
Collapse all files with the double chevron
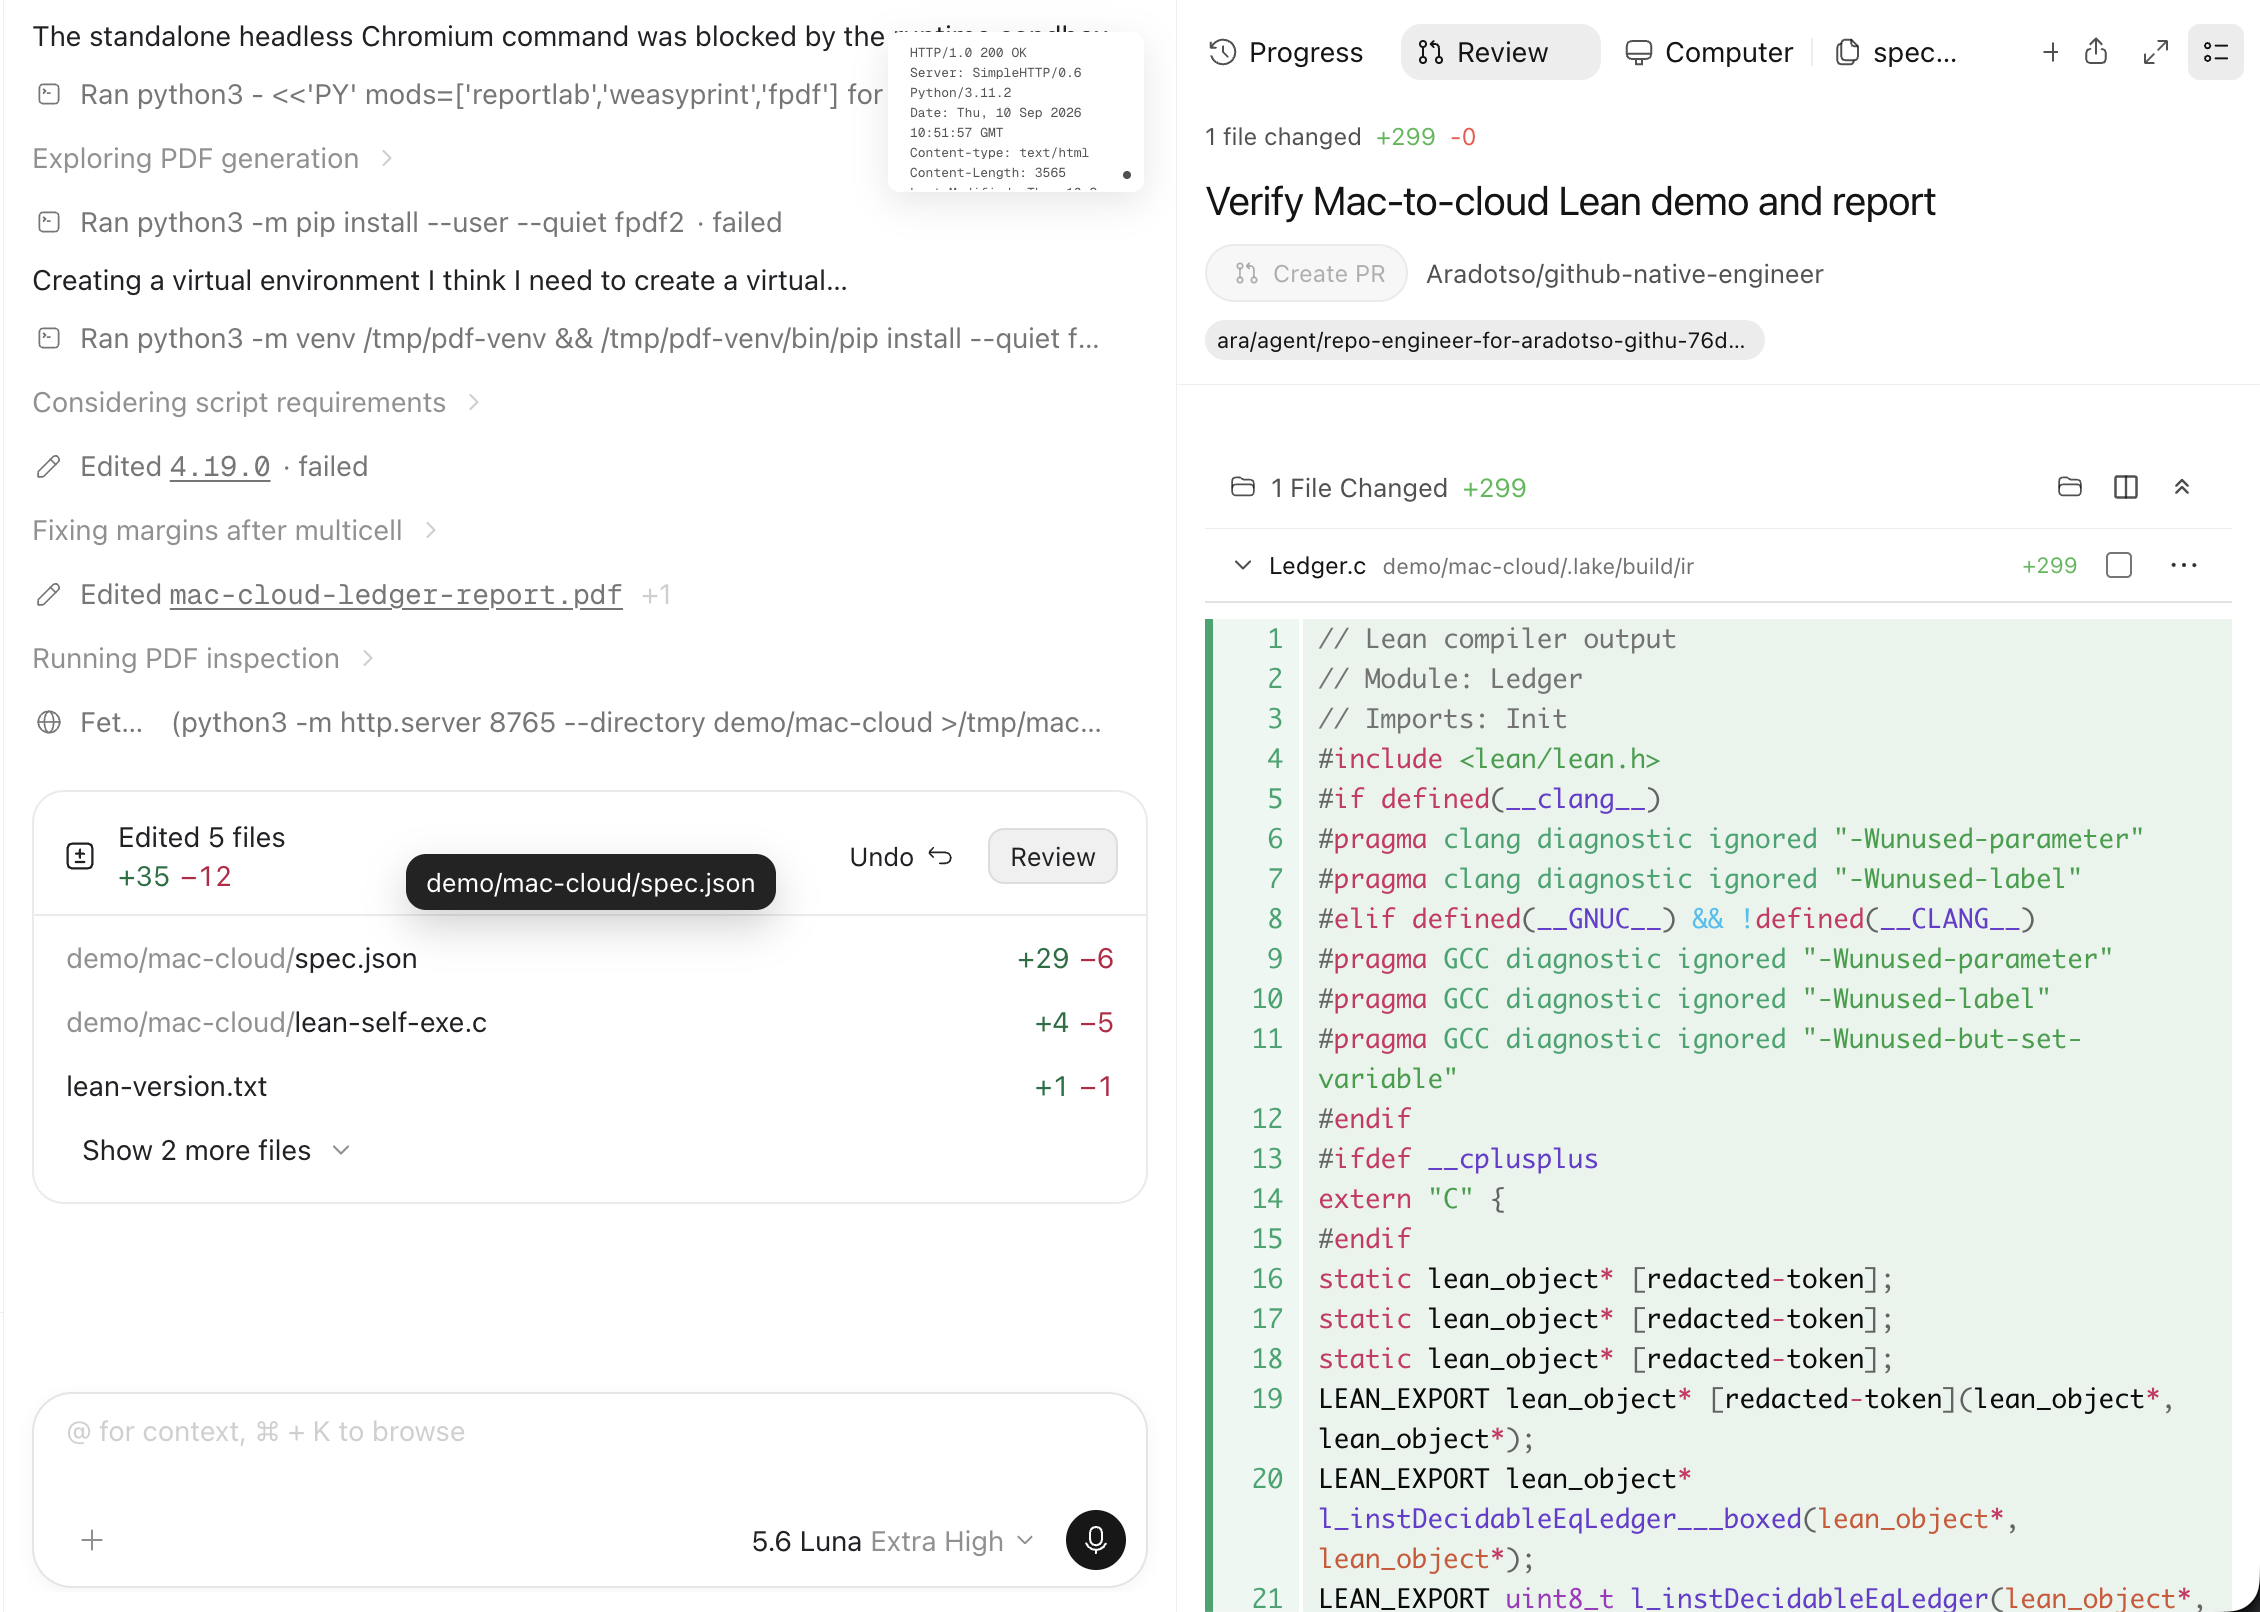coord(2182,487)
